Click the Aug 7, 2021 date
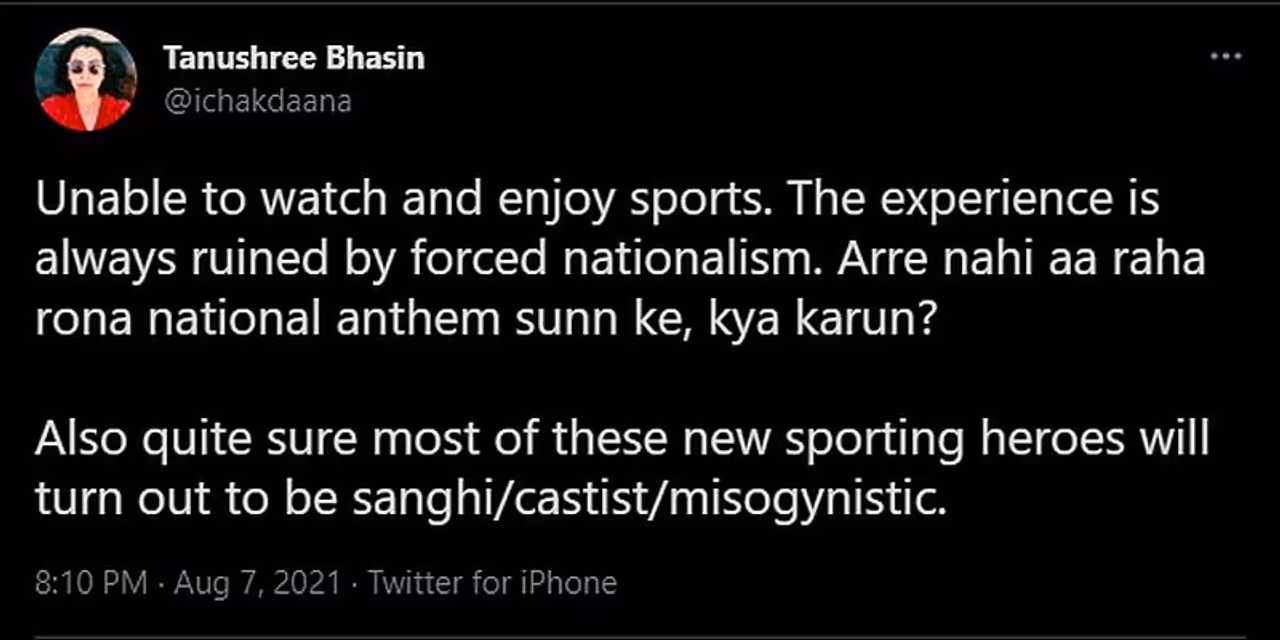1280x640 pixels. (x=260, y=583)
